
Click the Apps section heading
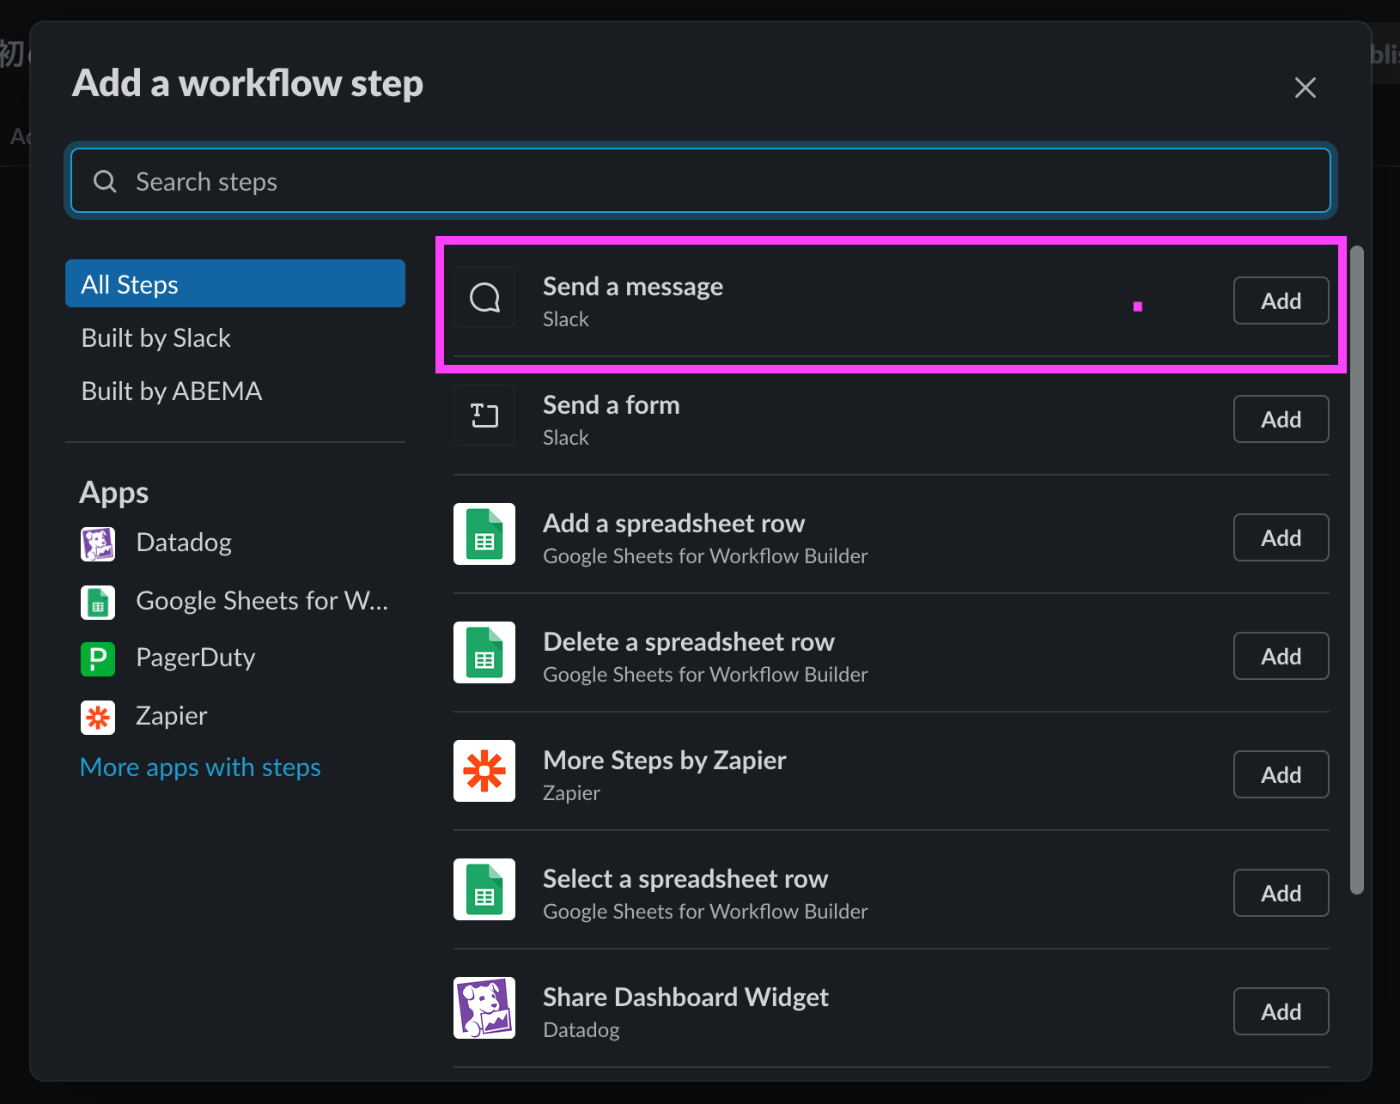tap(114, 493)
